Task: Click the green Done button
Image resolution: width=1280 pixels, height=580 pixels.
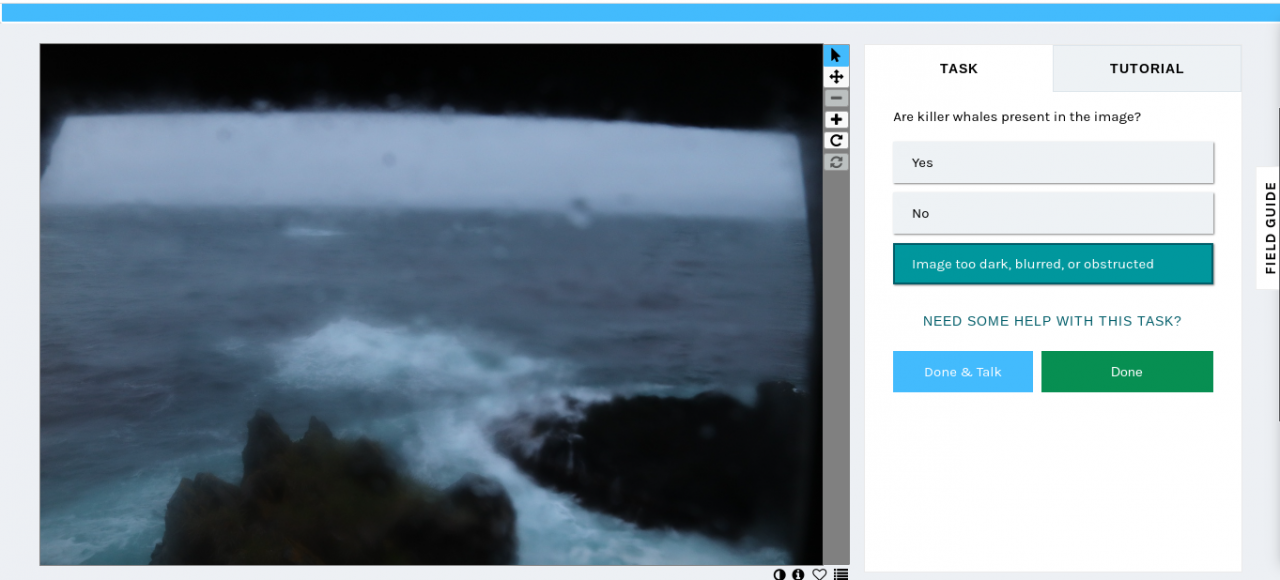Action: (x=1127, y=371)
